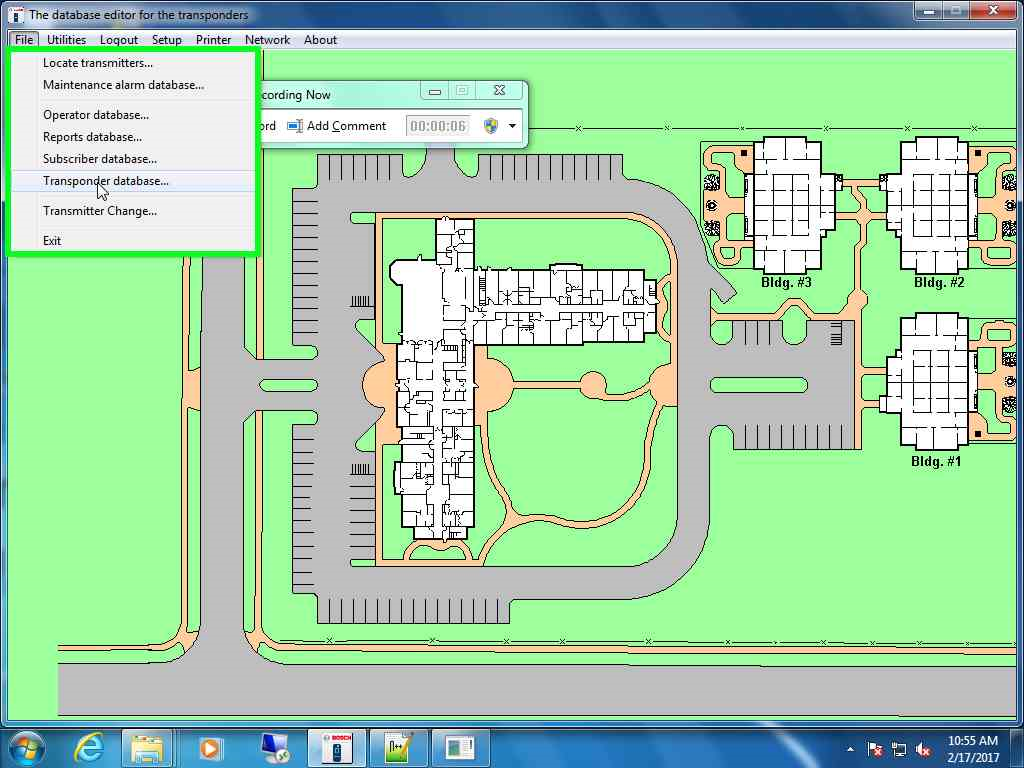The image size is (1024, 768).
Task: Click Exit in the File menu
Action: [x=52, y=241]
